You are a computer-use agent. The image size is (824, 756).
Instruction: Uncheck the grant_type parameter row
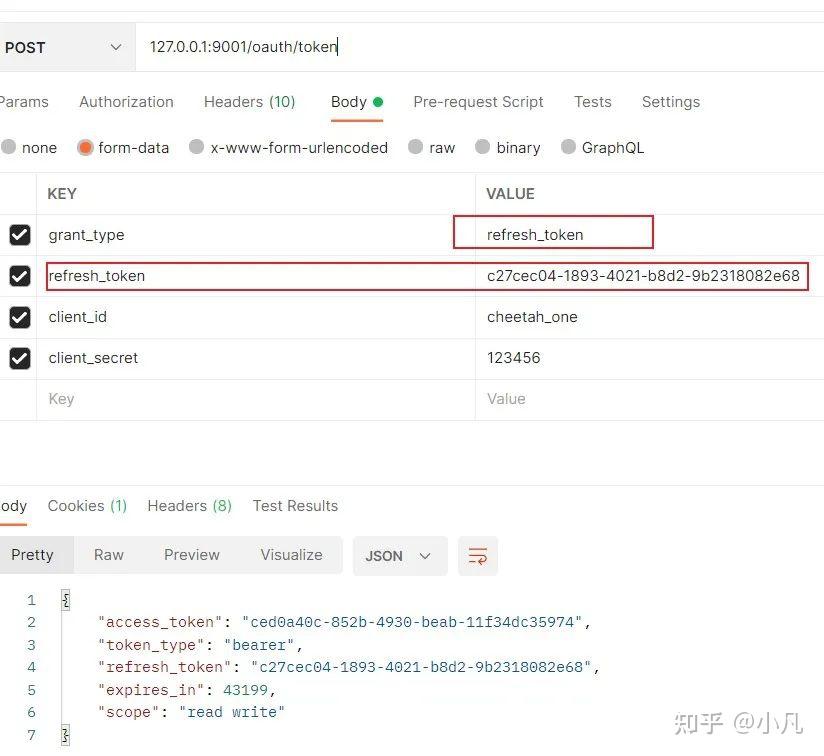pyautogui.click(x=19, y=234)
